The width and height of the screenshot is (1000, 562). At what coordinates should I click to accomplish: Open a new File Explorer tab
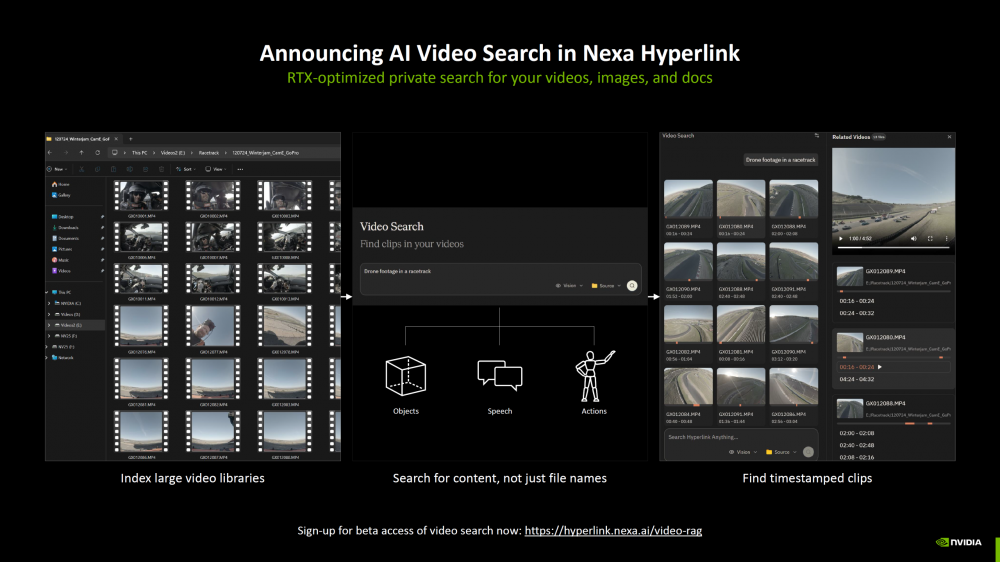click(x=130, y=137)
